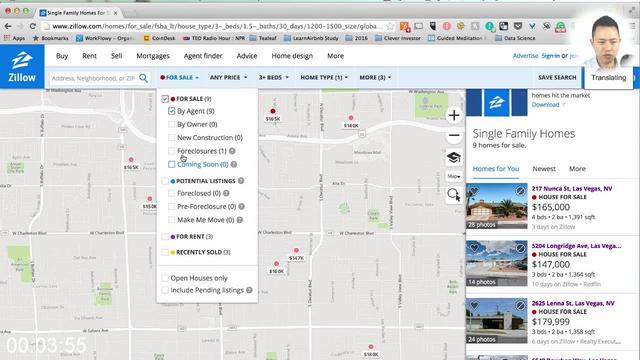Click the Coming Soon help question icon

234,164
